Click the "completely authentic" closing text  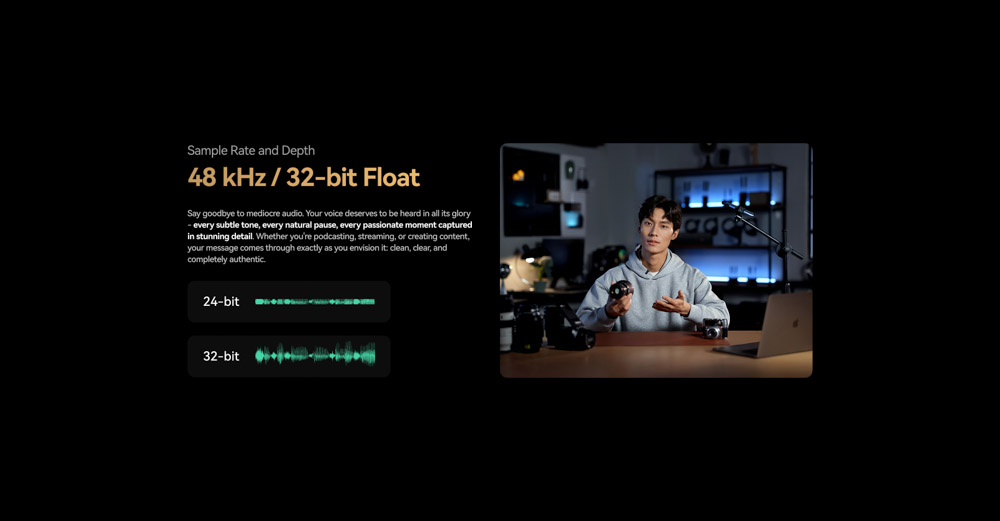[x=226, y=259]
